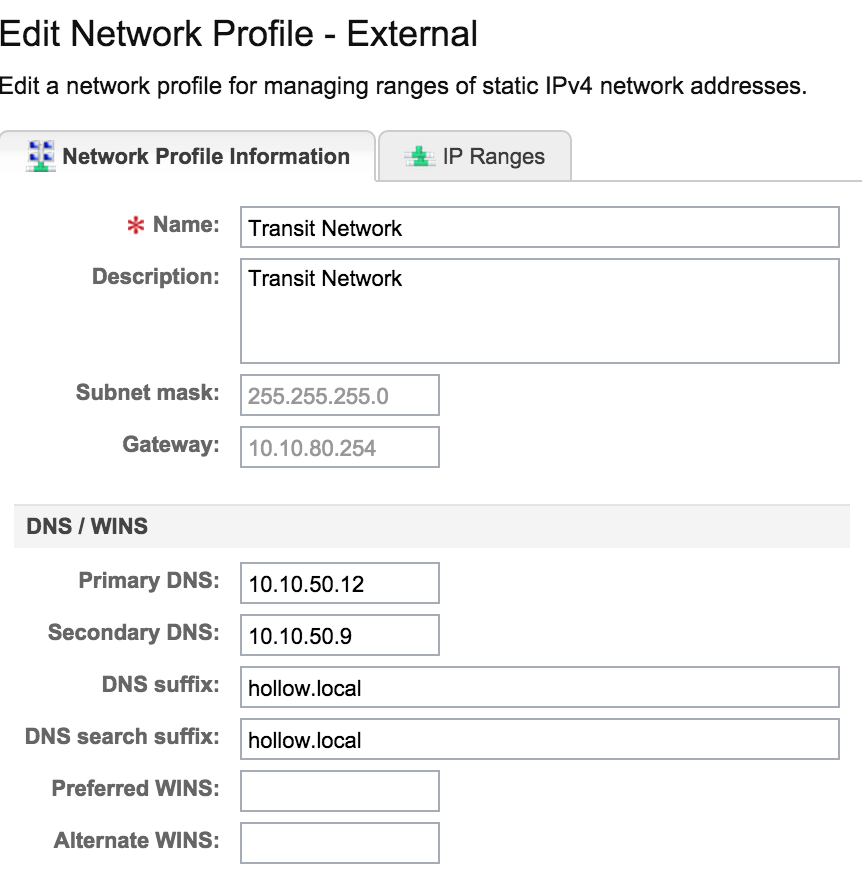
Task: Click the Primary DNS field
Action: (x=338, y=582)
